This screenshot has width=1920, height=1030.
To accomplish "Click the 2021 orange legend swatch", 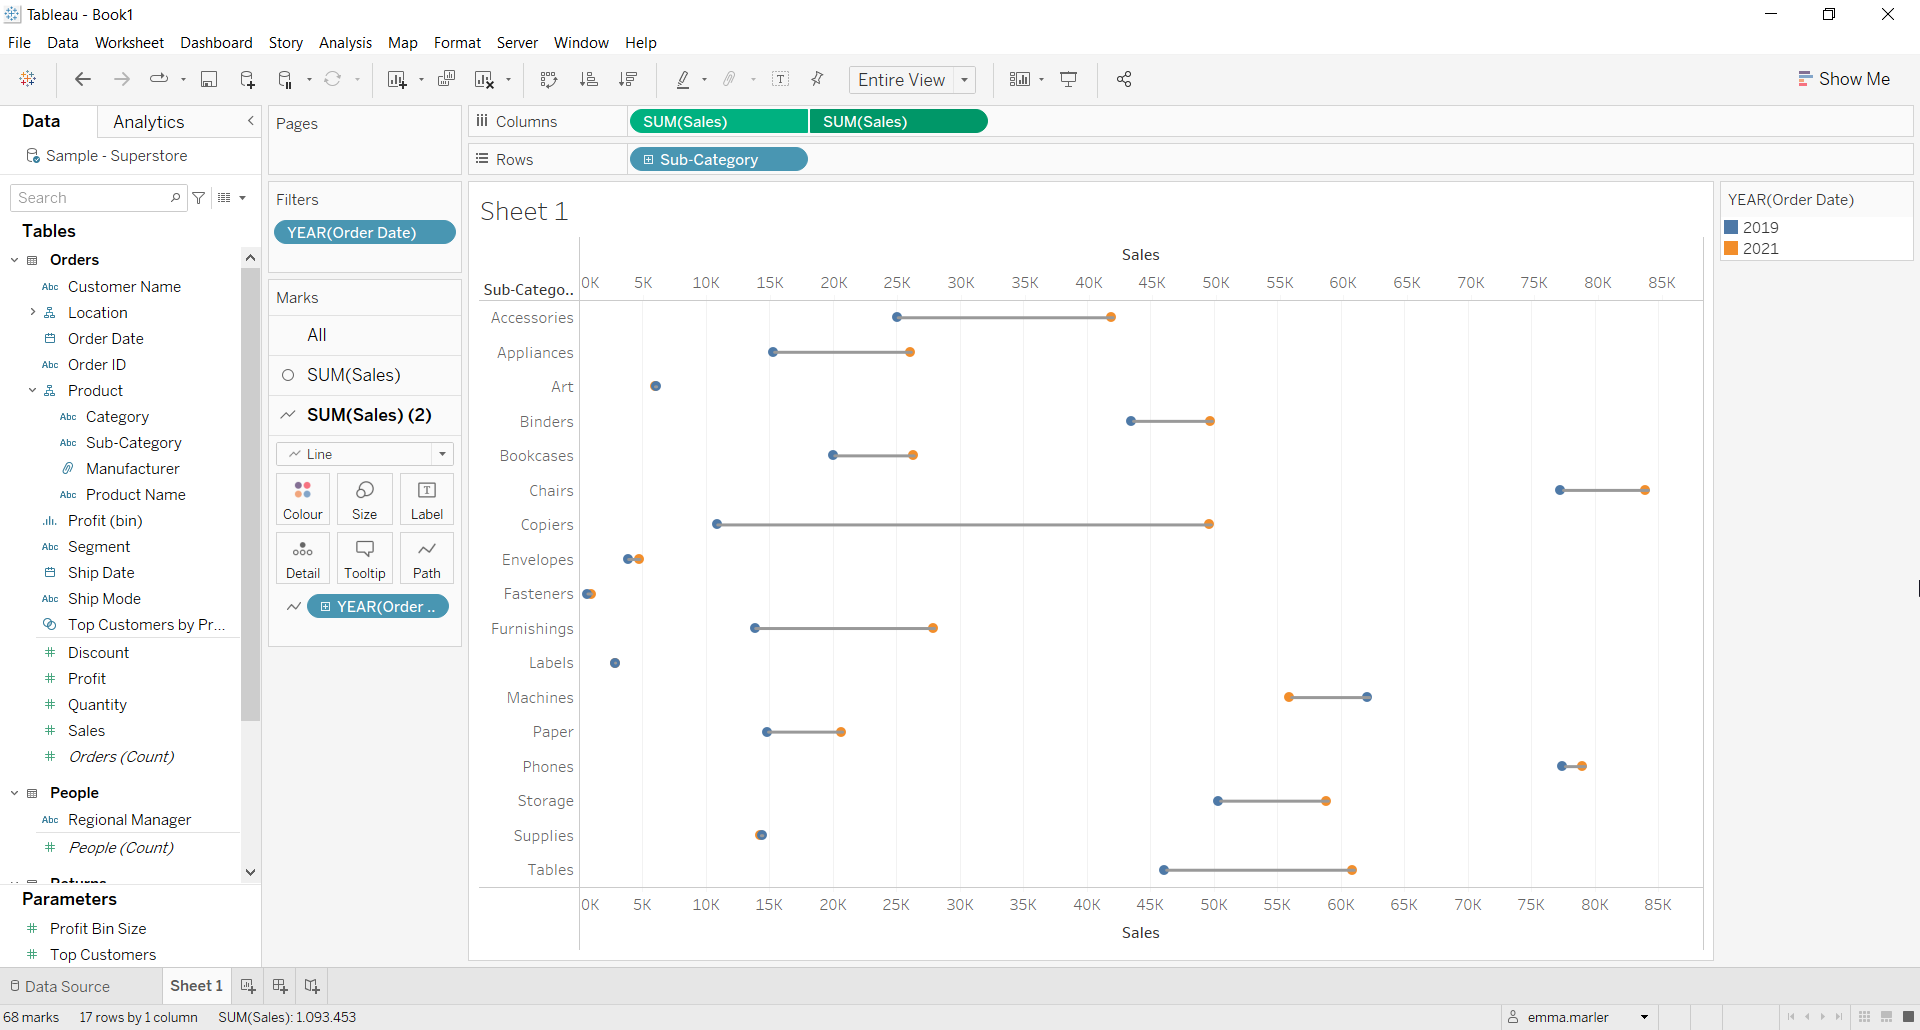I will 1731,249.
